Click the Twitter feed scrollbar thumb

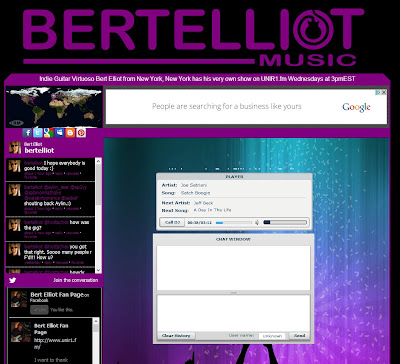pos(98,185)
